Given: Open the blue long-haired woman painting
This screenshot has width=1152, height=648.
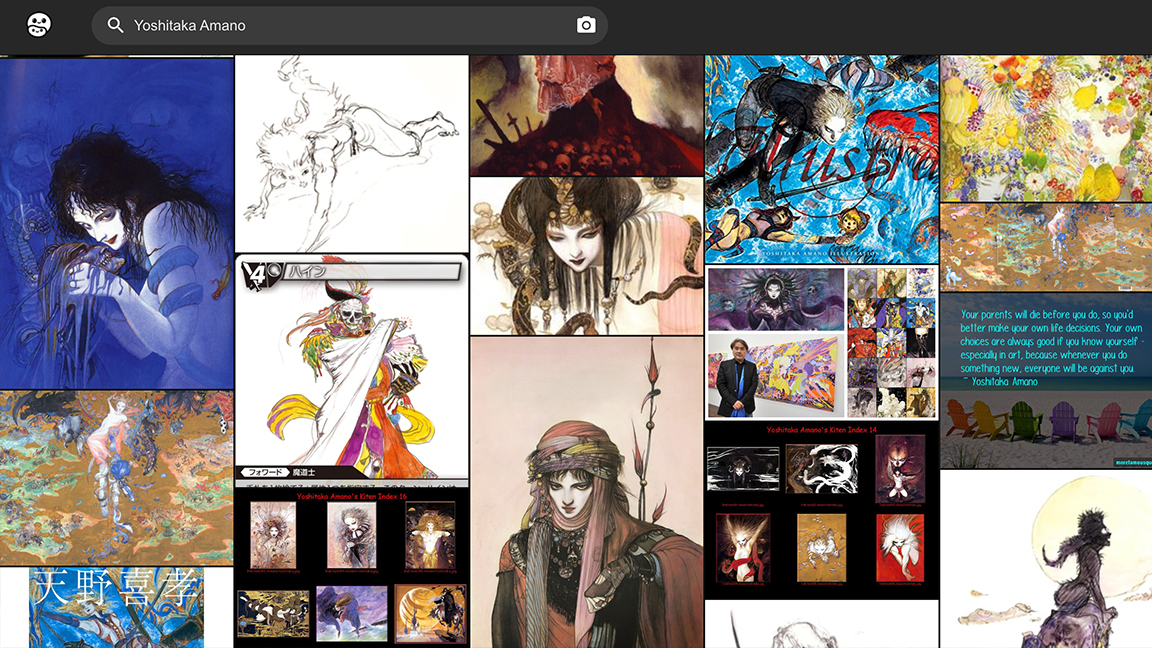Looking at the screenshot, I should [x=117, y=223].
